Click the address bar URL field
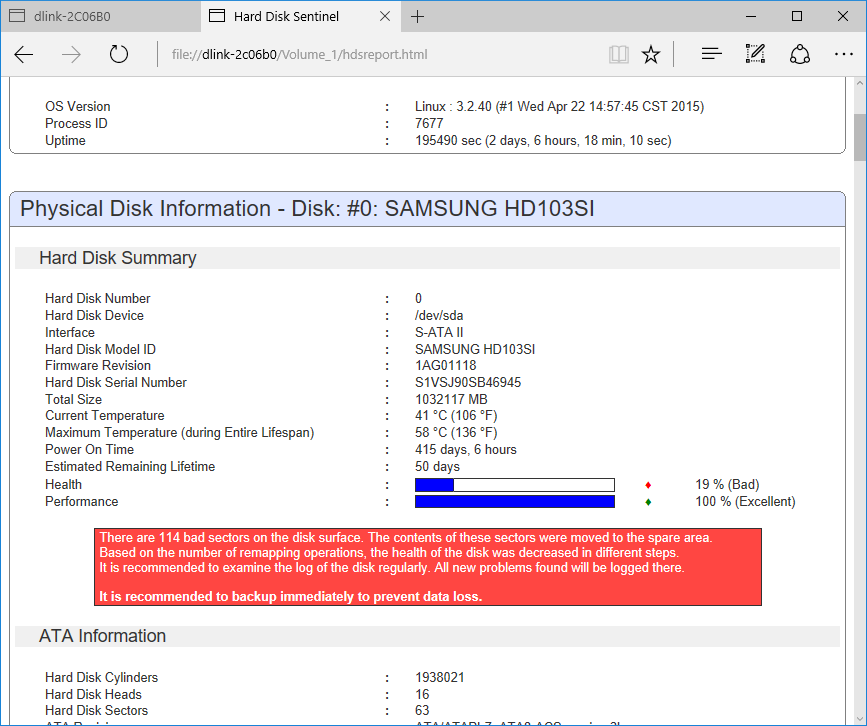 coord(382,54)
